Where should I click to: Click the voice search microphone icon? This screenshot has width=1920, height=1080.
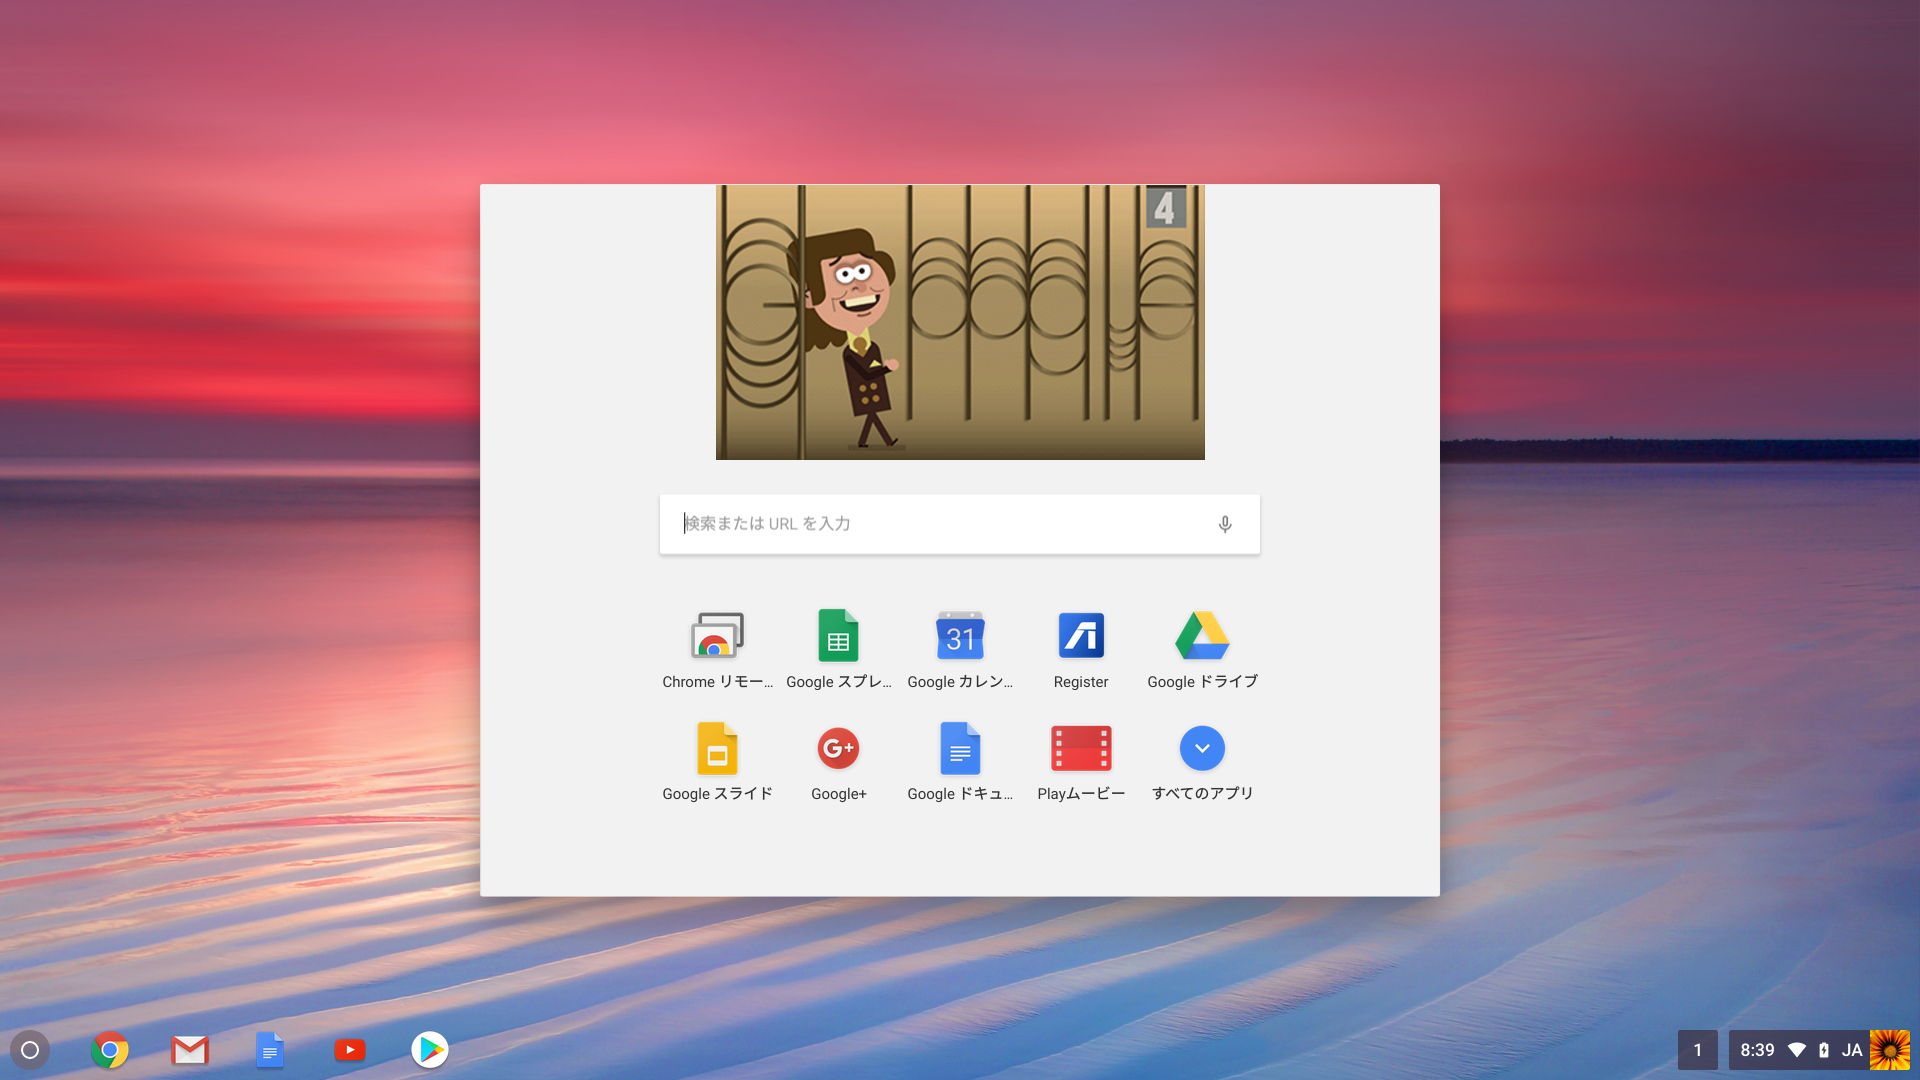pyautogui.click(x=1225, y=524)
